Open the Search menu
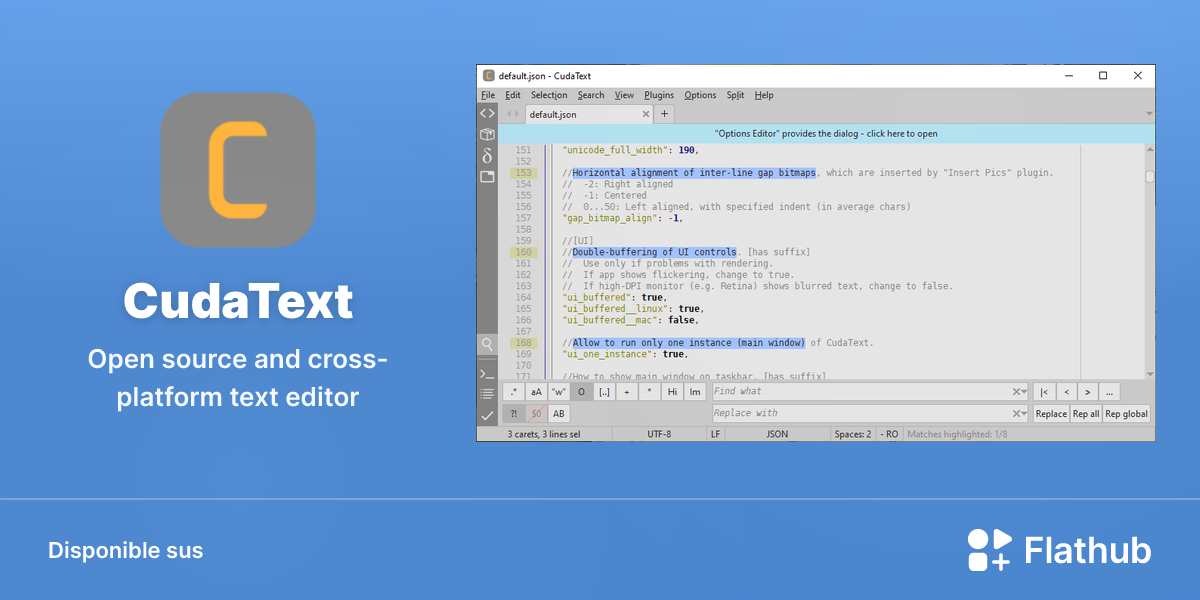Viewport: 1200px width, 600px height. click(x=591, y=95)
